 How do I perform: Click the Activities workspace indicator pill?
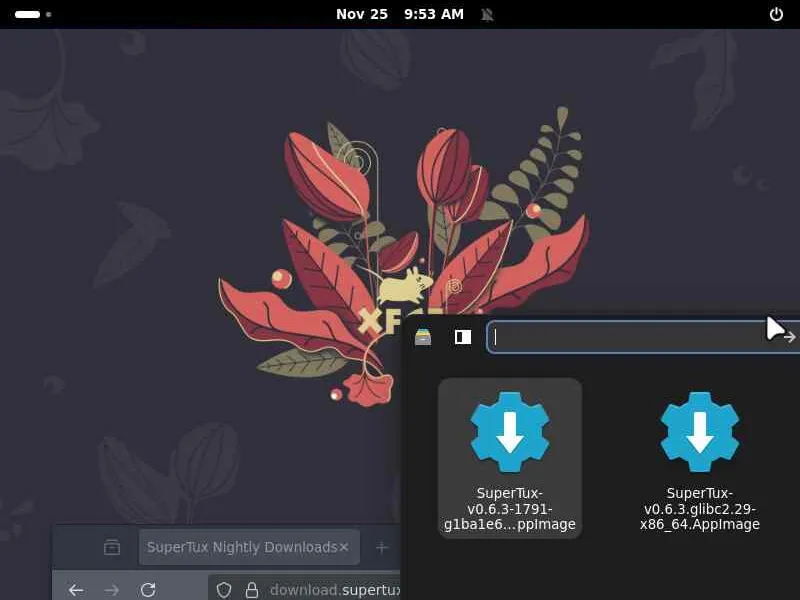pyautogui.click(x=28, y=14)
